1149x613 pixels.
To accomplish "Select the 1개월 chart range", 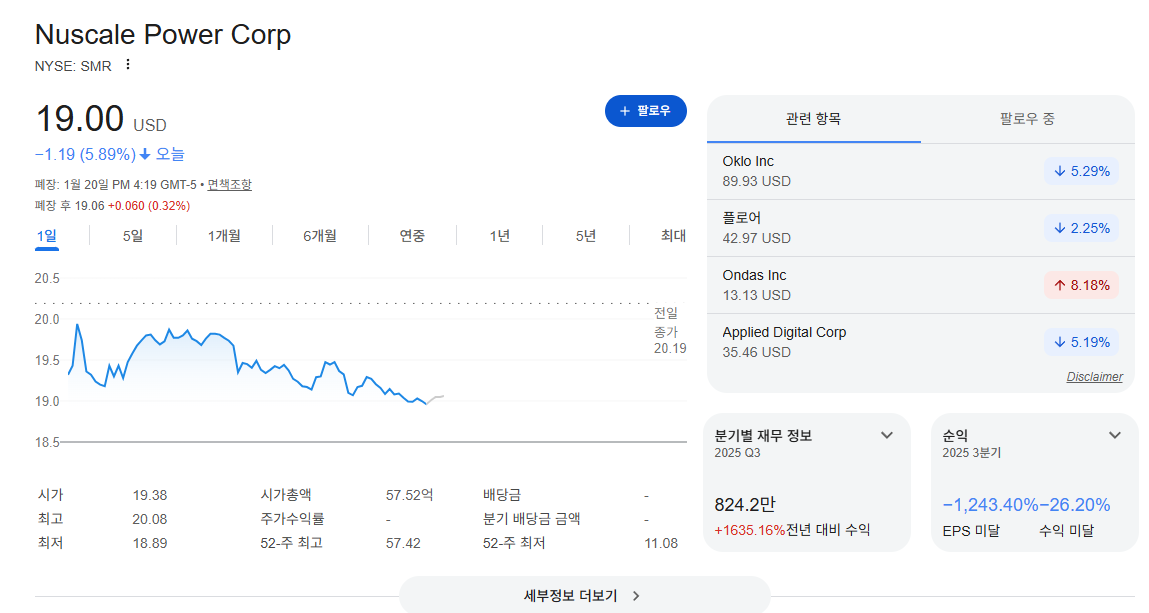I will [x=223, y=236].
